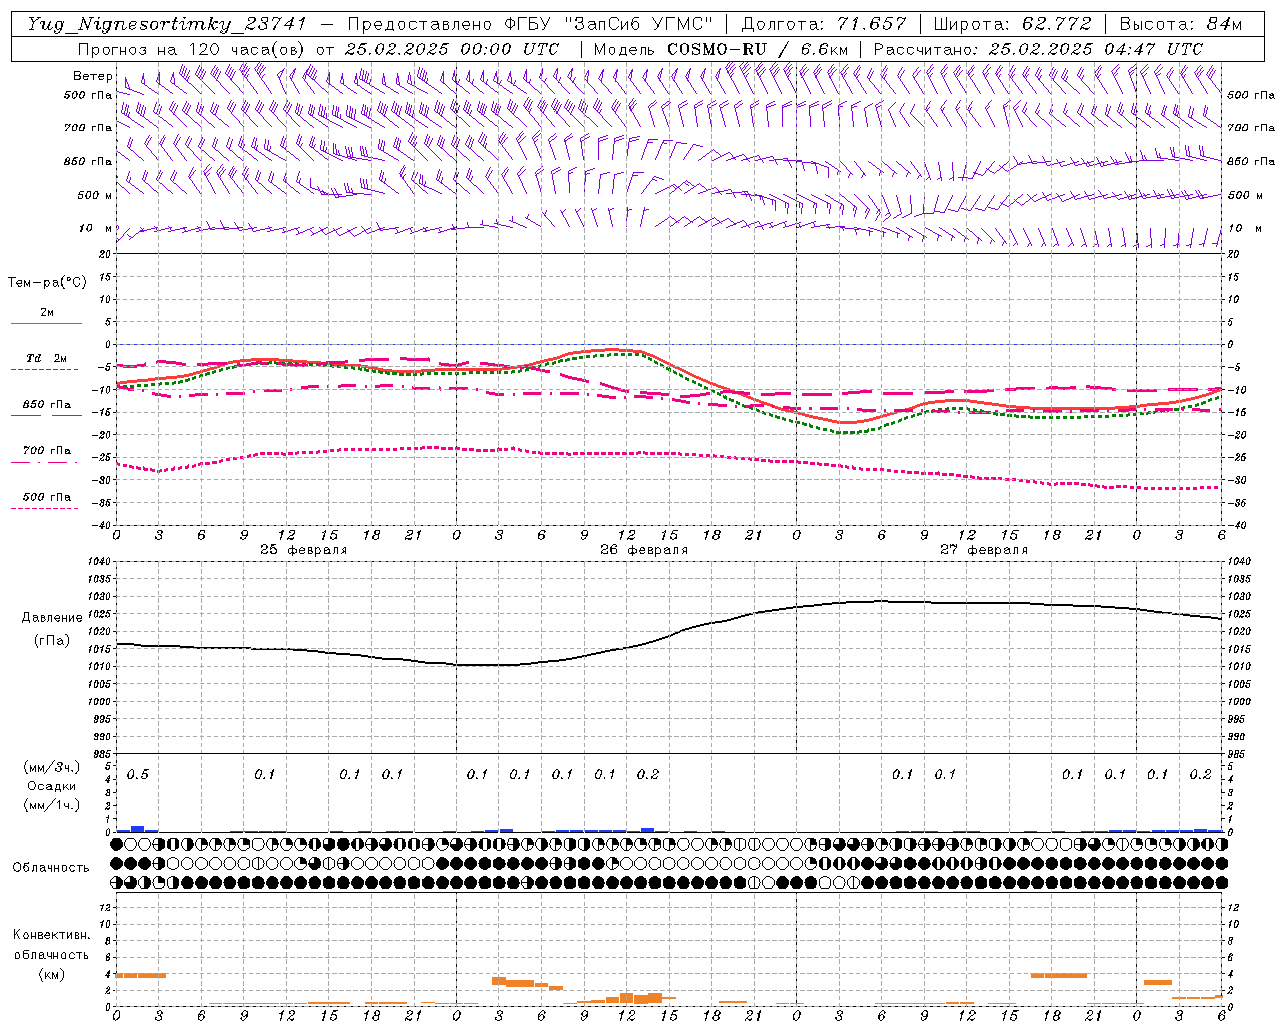Click the Тем-ра(°C) panel label
The image size is (1280, 1024).
(x=47, y=283)
